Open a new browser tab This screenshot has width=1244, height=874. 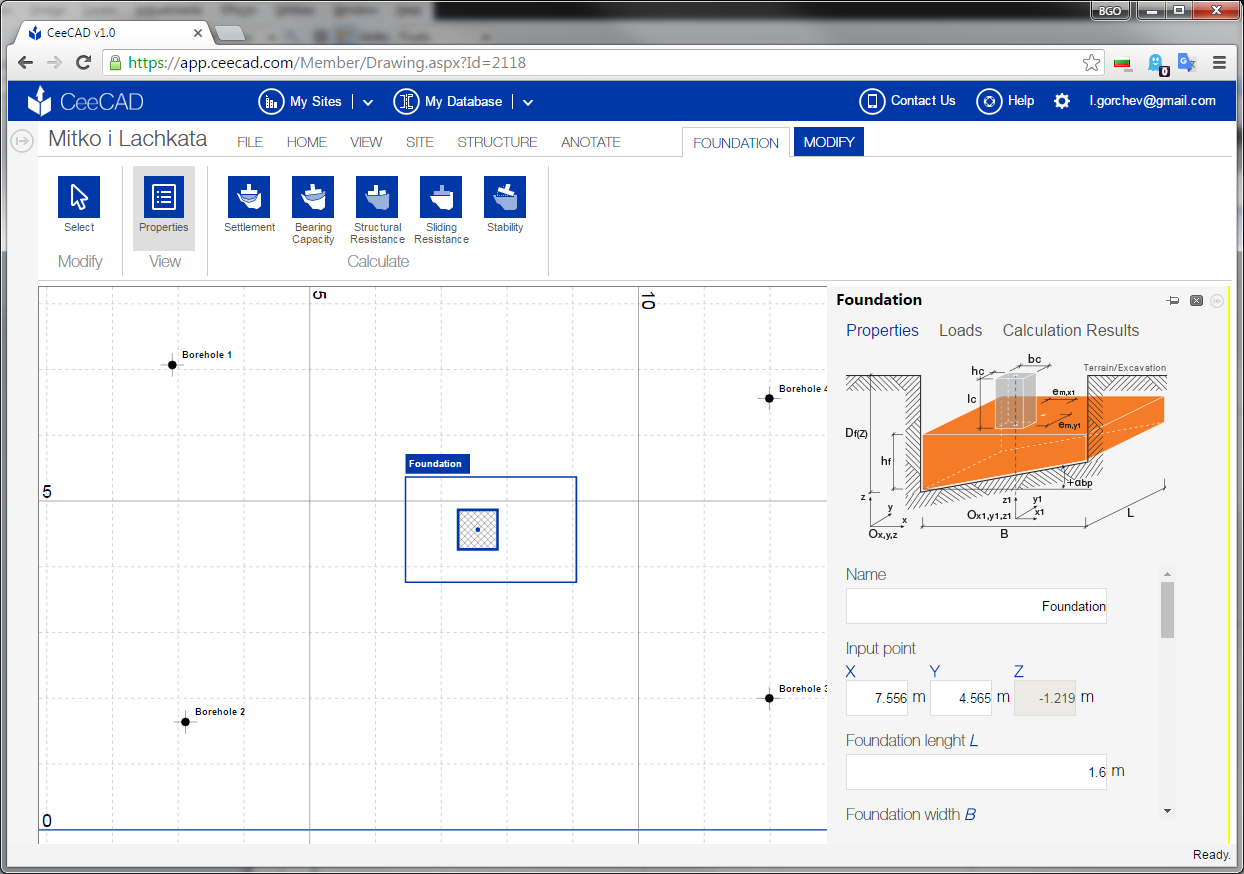[x=230, y=33]
